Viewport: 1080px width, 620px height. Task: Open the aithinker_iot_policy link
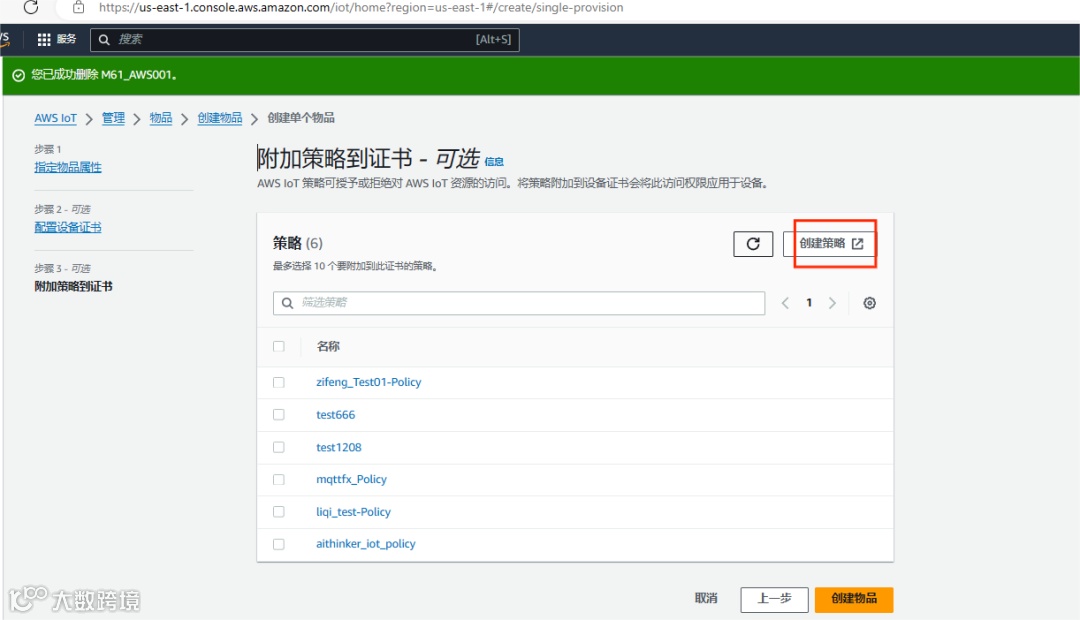[366, 544]
